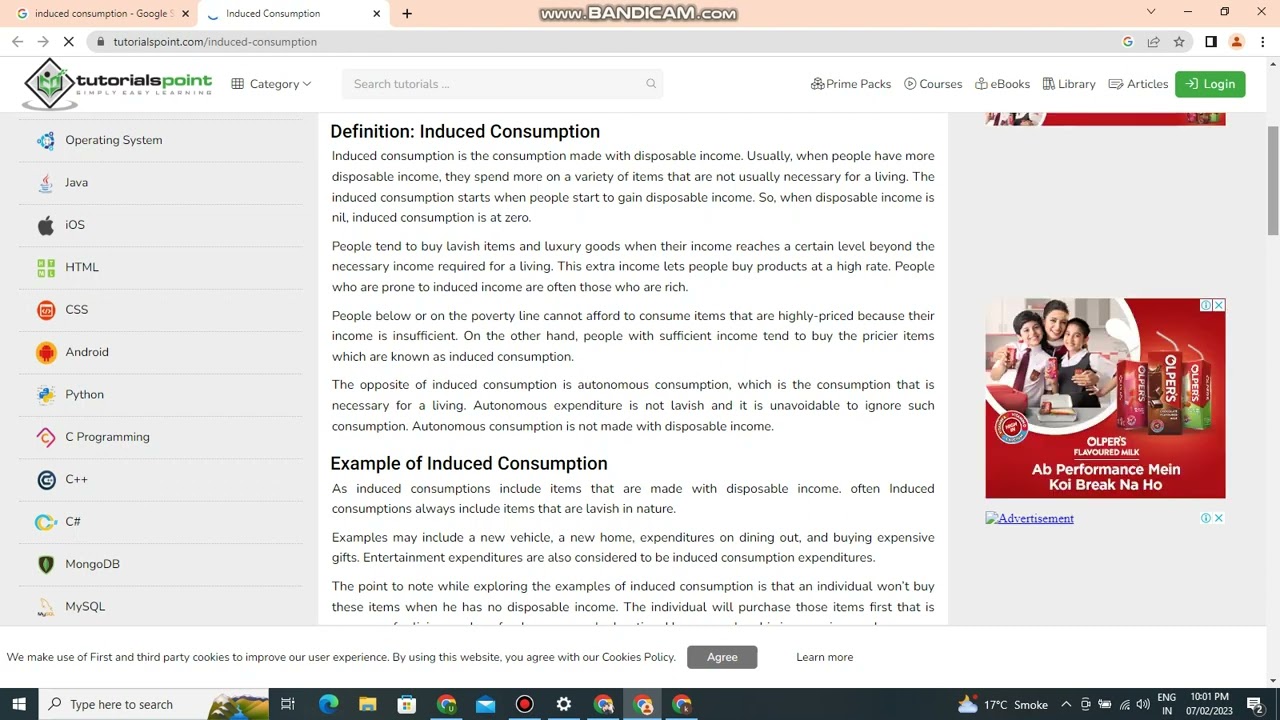Close the Olpers advertisement with X icon
The image size is (1280, 720).
(x=1219, y=305)
